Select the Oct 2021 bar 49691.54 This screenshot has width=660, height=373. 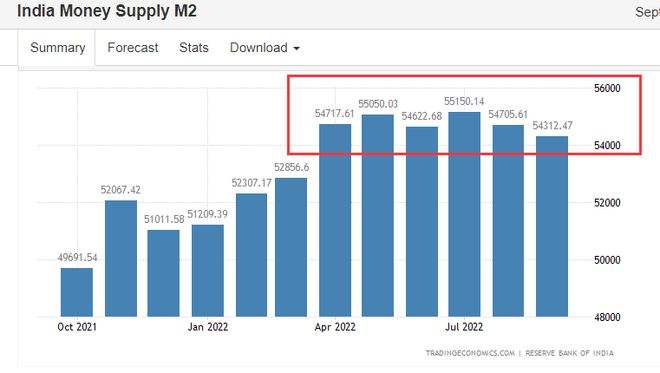(77, 292)
